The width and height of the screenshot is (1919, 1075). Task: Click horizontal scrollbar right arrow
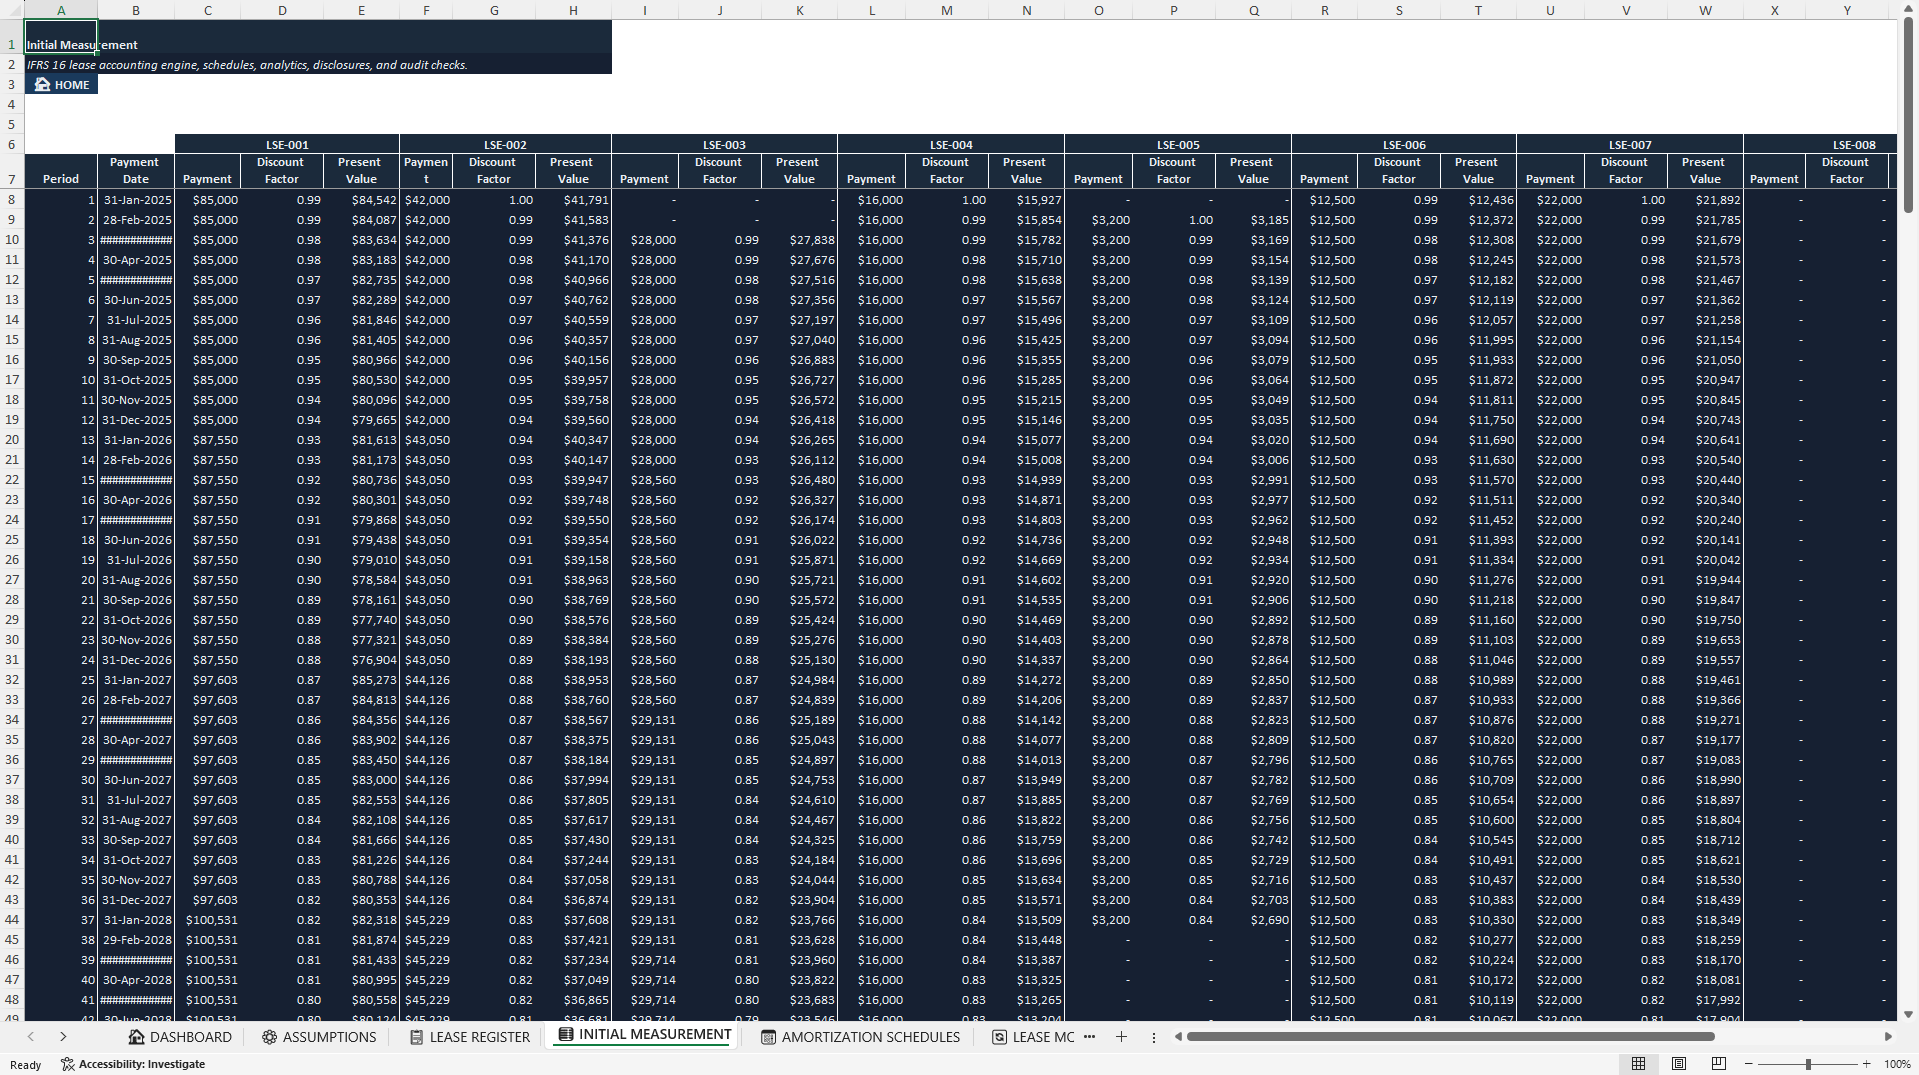[x=1888, y=1037]
